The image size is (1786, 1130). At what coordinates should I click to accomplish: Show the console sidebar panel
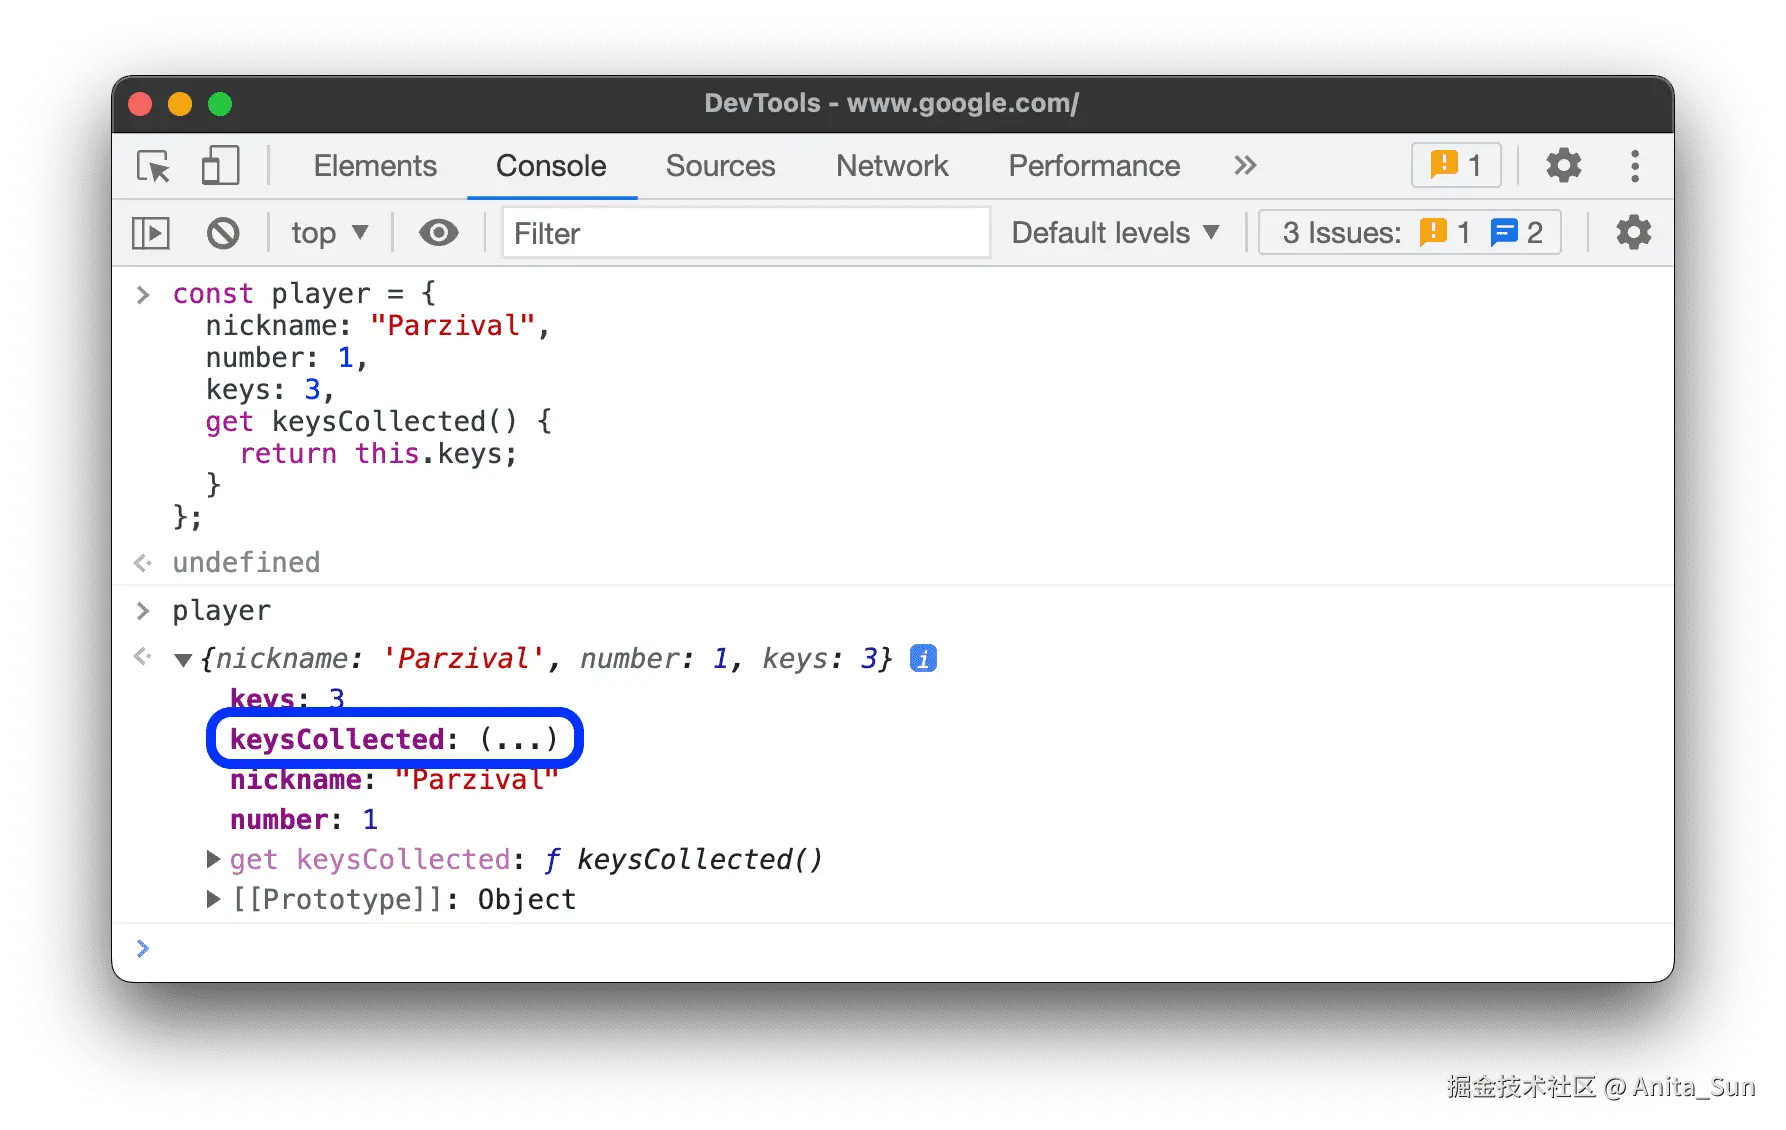point(151,233)
